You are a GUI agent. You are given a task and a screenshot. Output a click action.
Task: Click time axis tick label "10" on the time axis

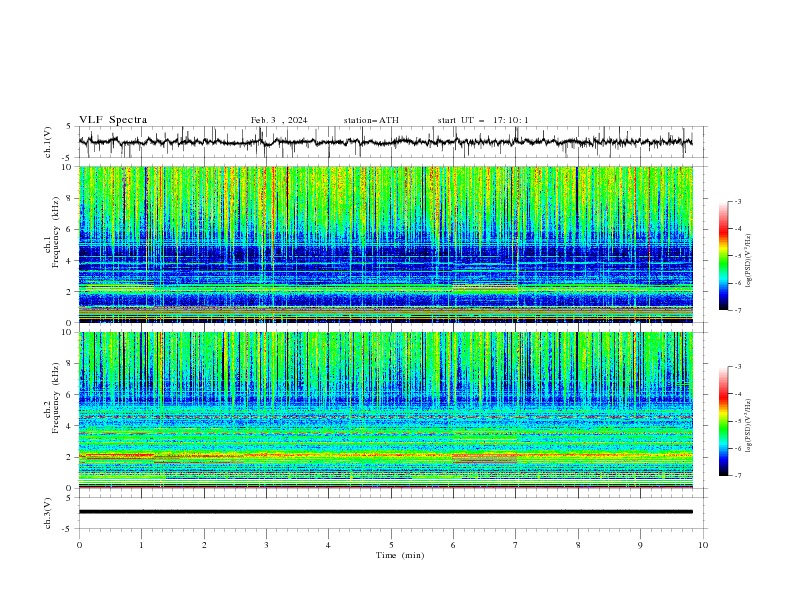click(x=703, y=545)
